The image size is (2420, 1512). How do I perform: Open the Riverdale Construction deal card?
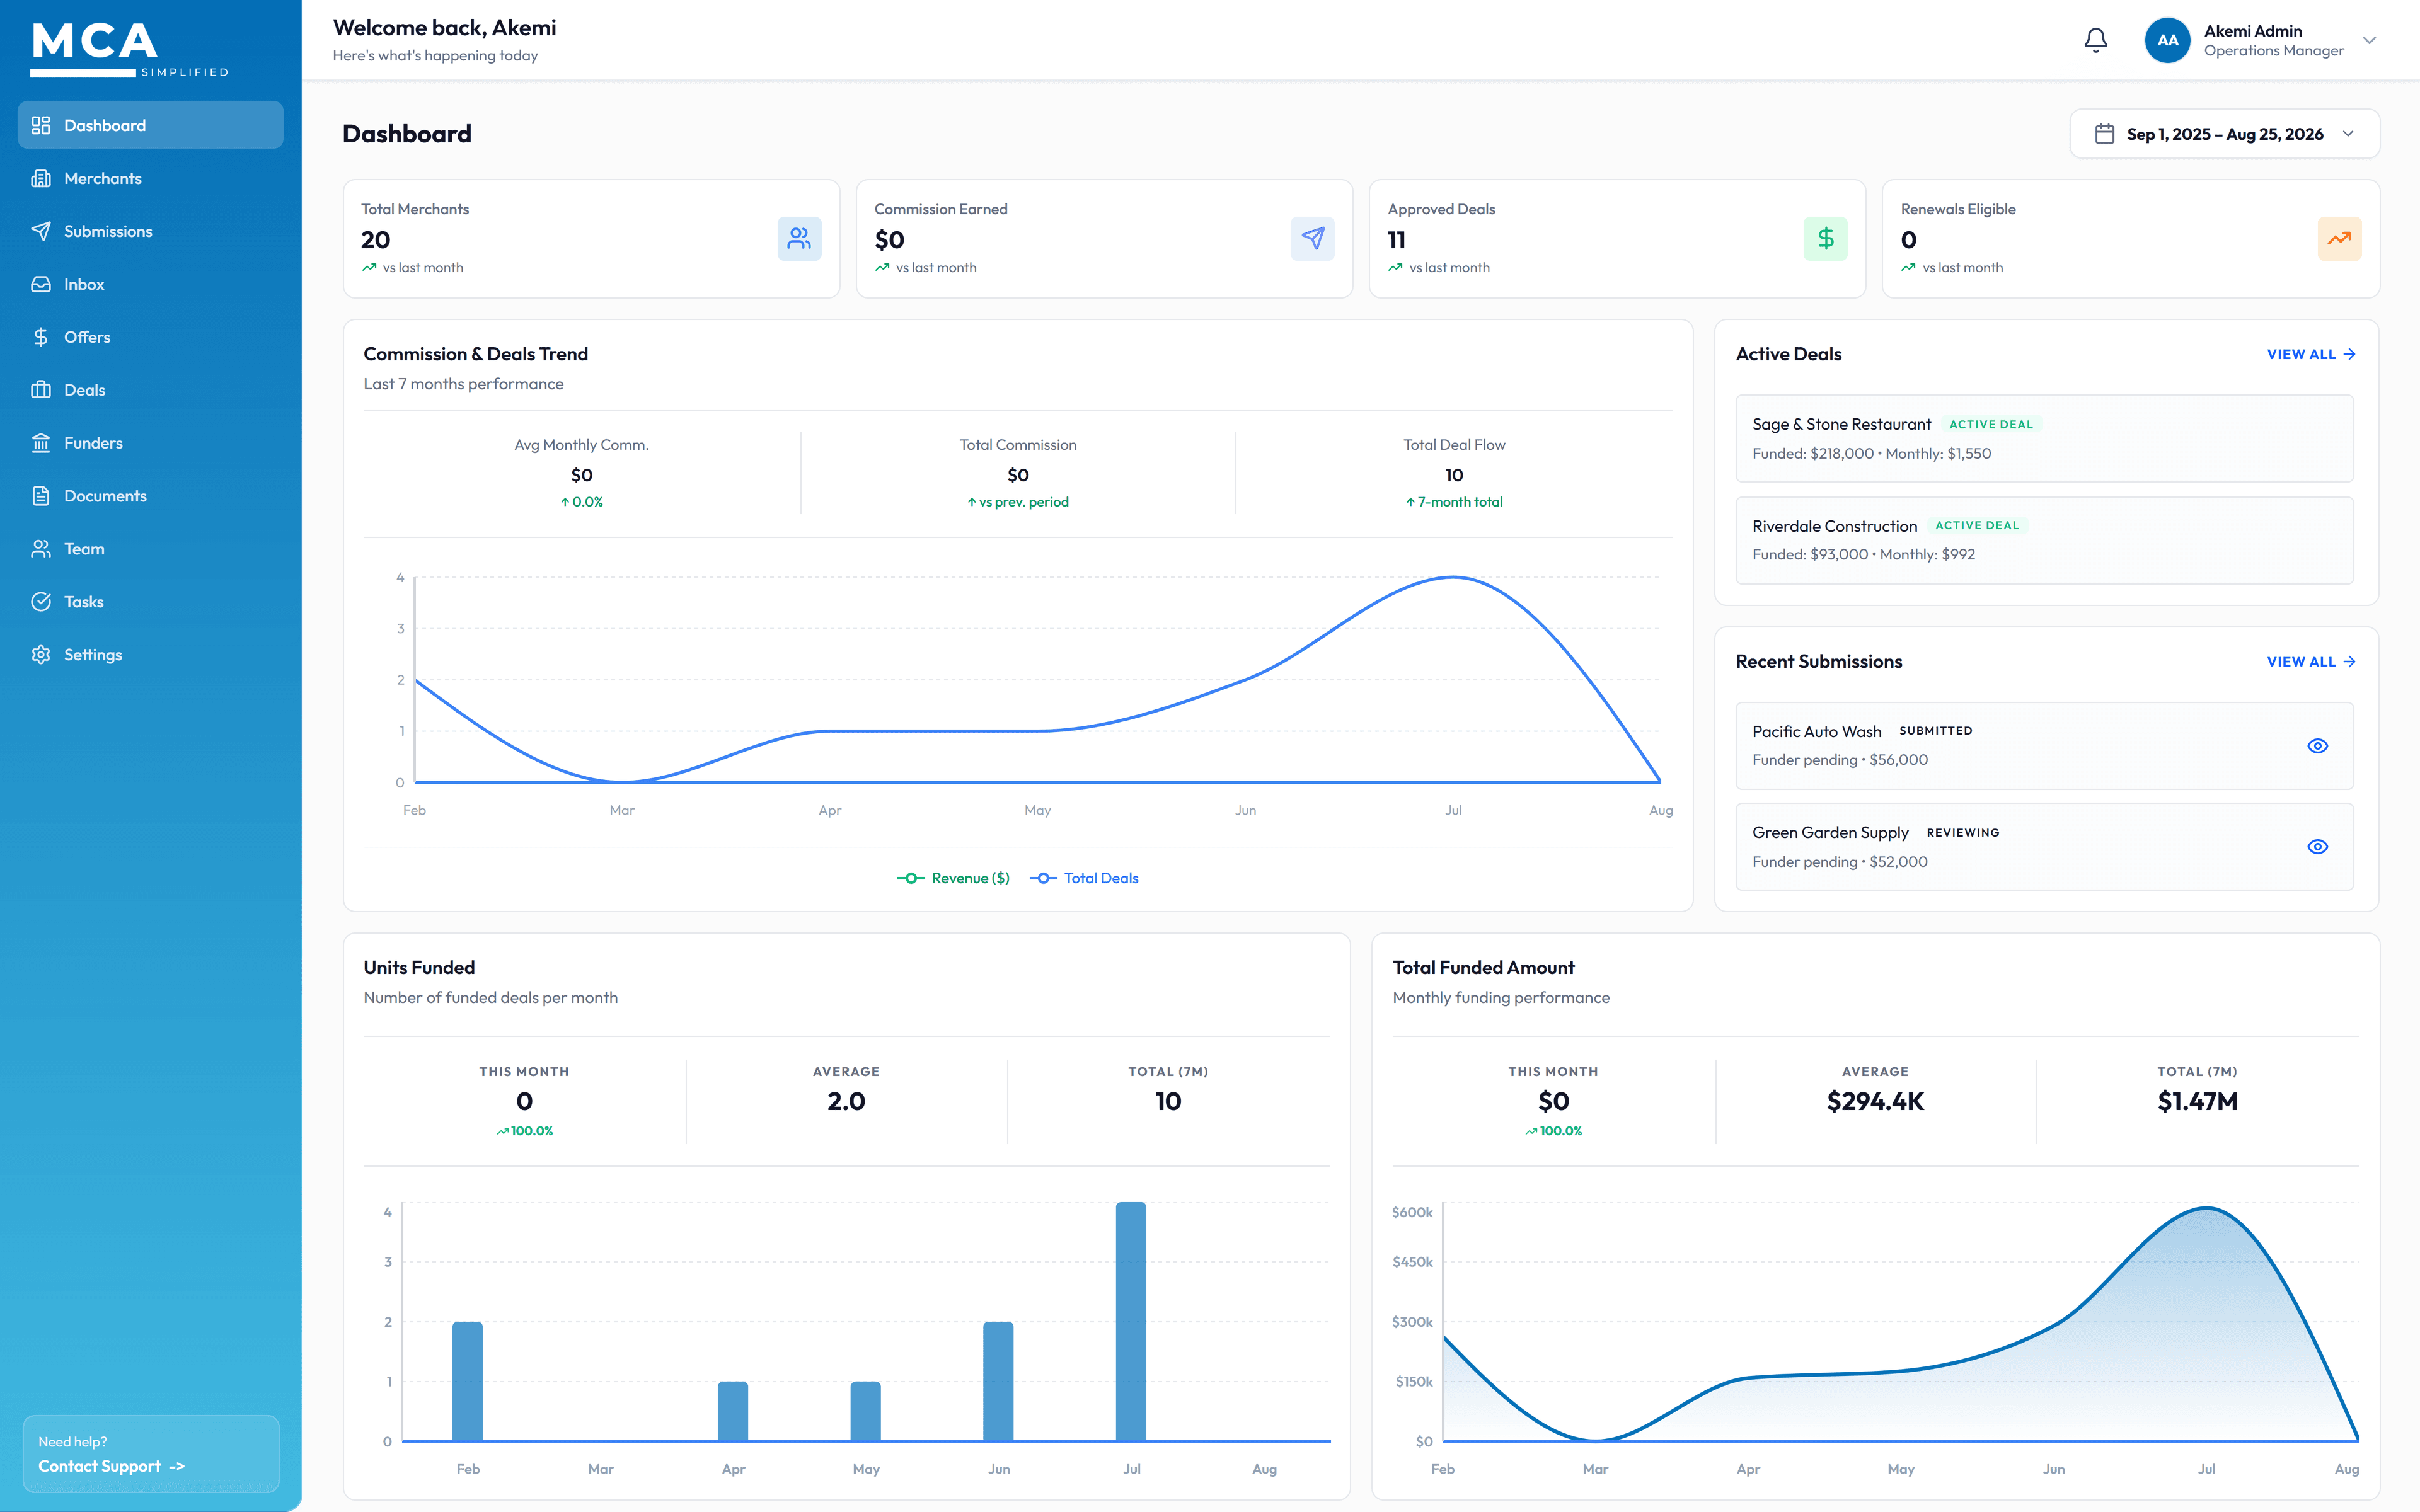[2044, 540]
